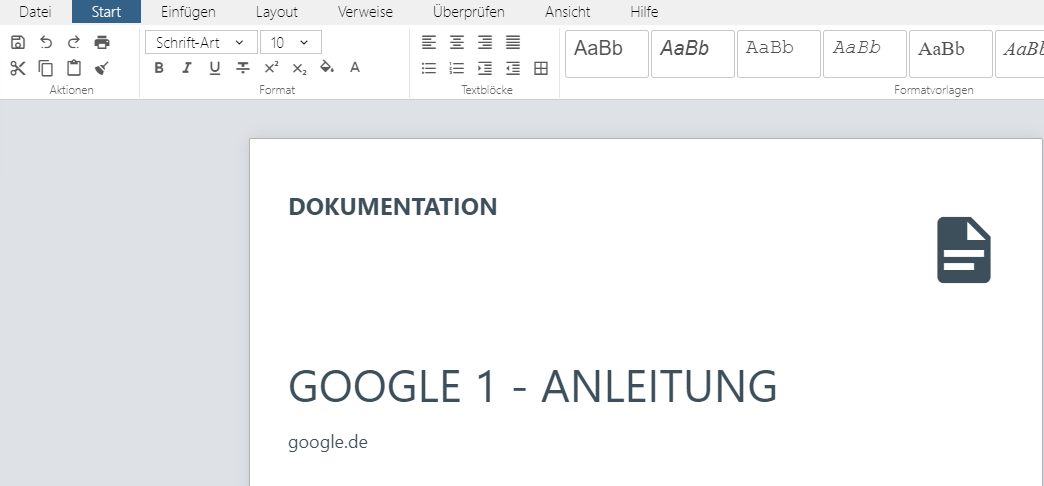Select the document icon image on page

(963, 250)
